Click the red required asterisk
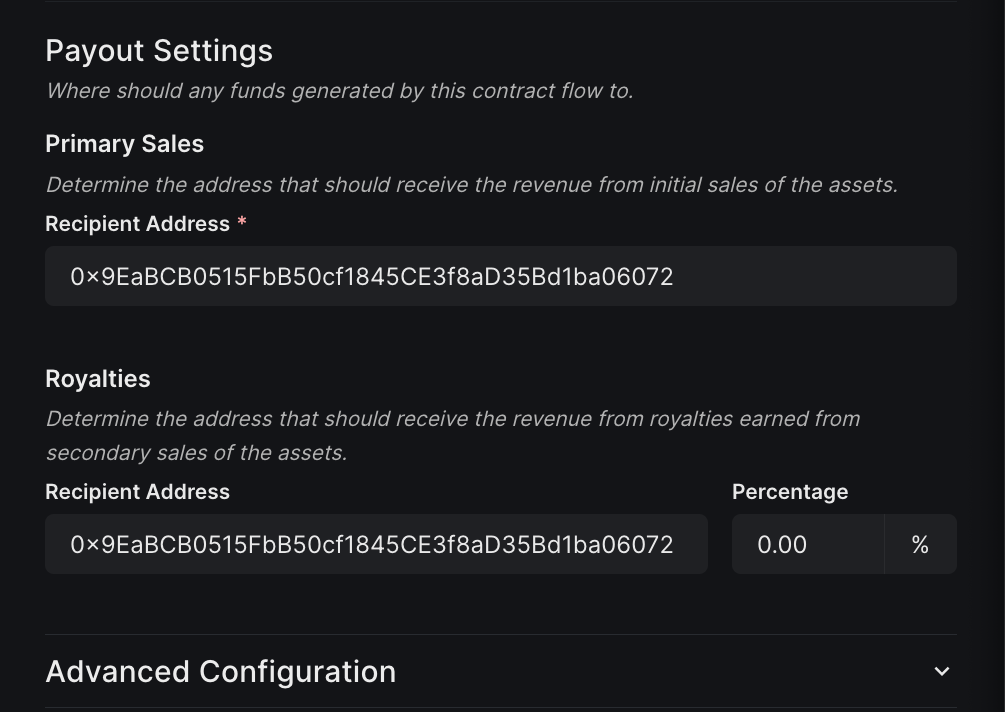 click(x=241, y=223)
